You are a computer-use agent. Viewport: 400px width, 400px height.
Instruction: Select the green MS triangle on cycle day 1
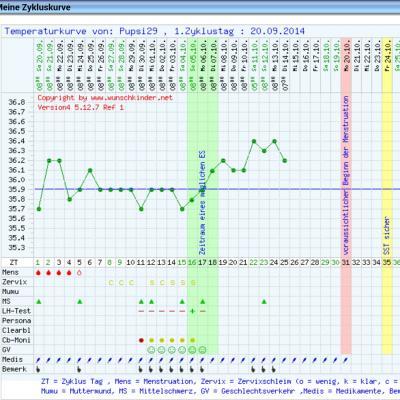39,301
